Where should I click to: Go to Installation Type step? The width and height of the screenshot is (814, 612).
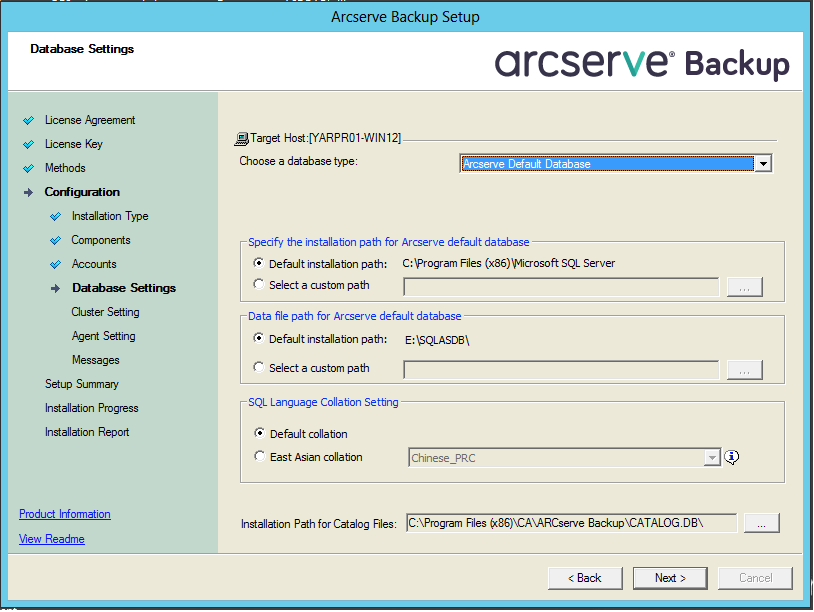(110, 216)
